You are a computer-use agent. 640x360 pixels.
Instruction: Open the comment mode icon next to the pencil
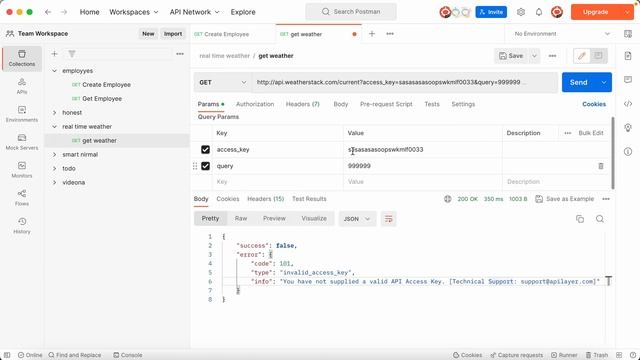[x=598, y=56]
